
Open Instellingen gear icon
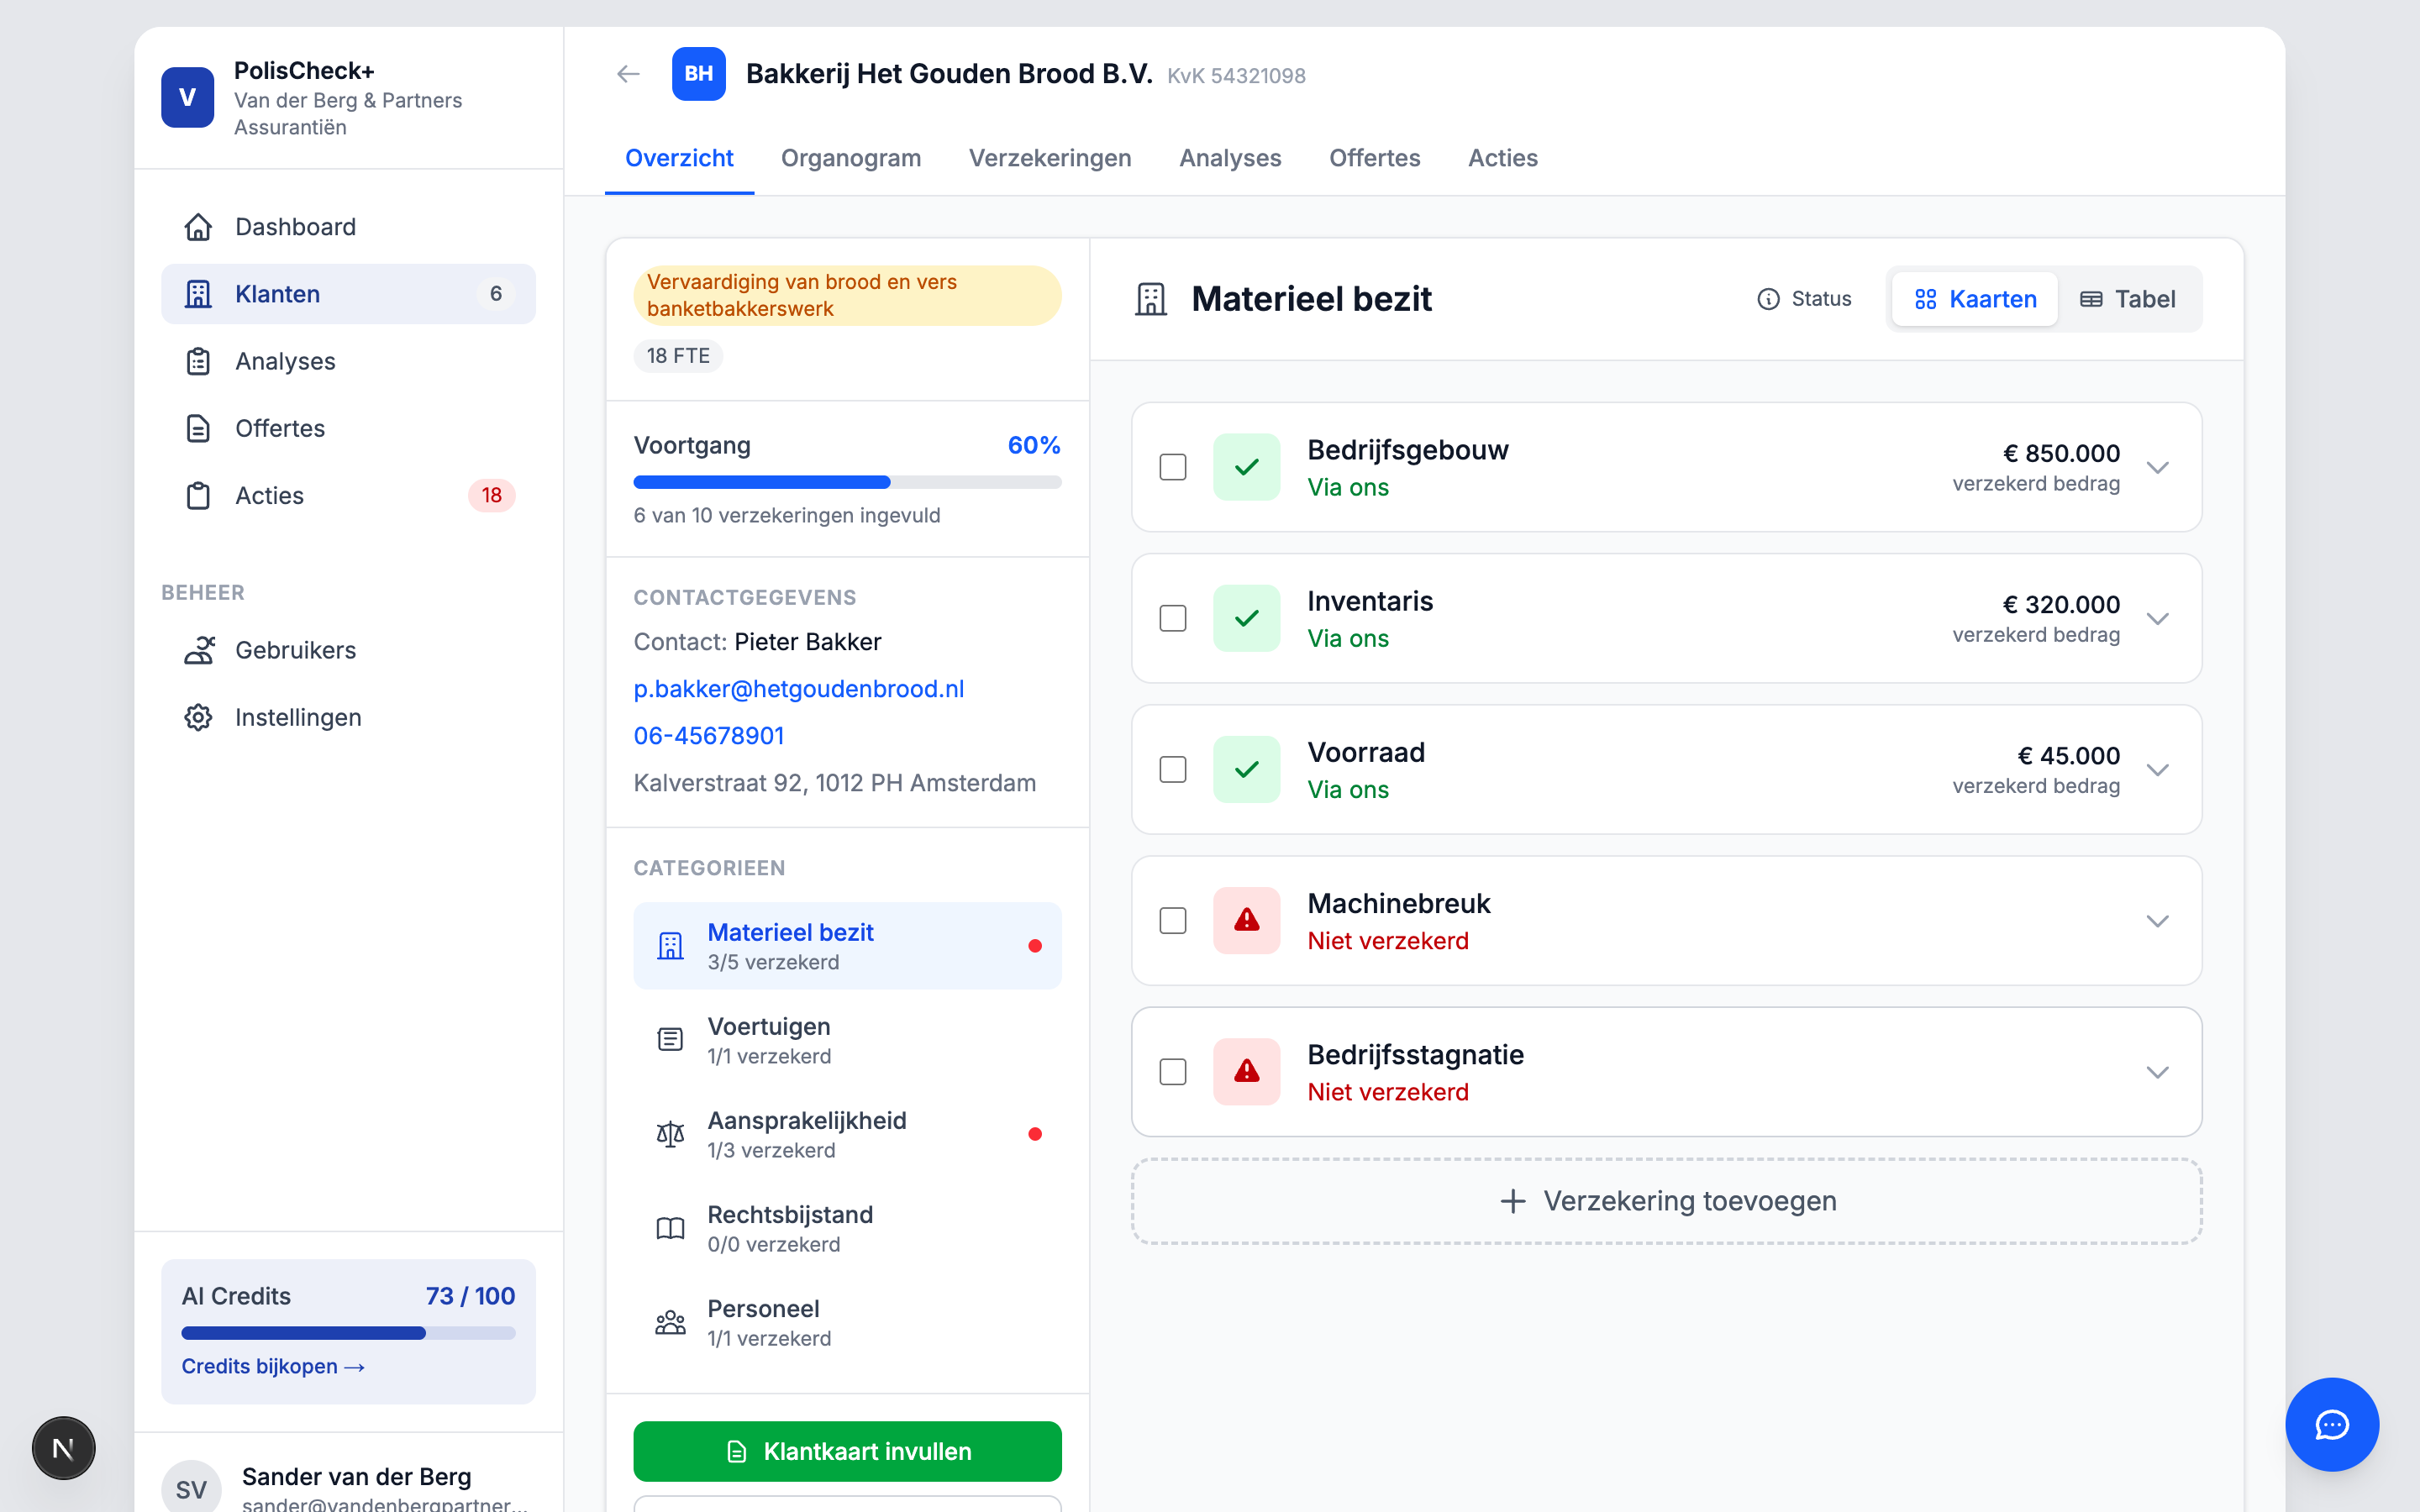(x=198, y=717)
